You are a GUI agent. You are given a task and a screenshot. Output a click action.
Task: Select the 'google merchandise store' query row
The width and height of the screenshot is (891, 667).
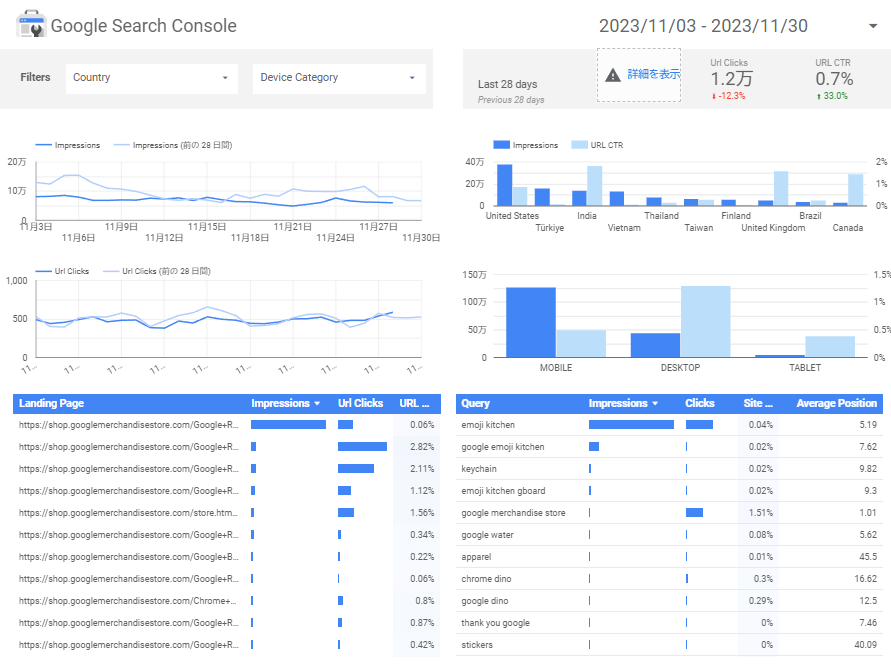[x=669, y=512]
